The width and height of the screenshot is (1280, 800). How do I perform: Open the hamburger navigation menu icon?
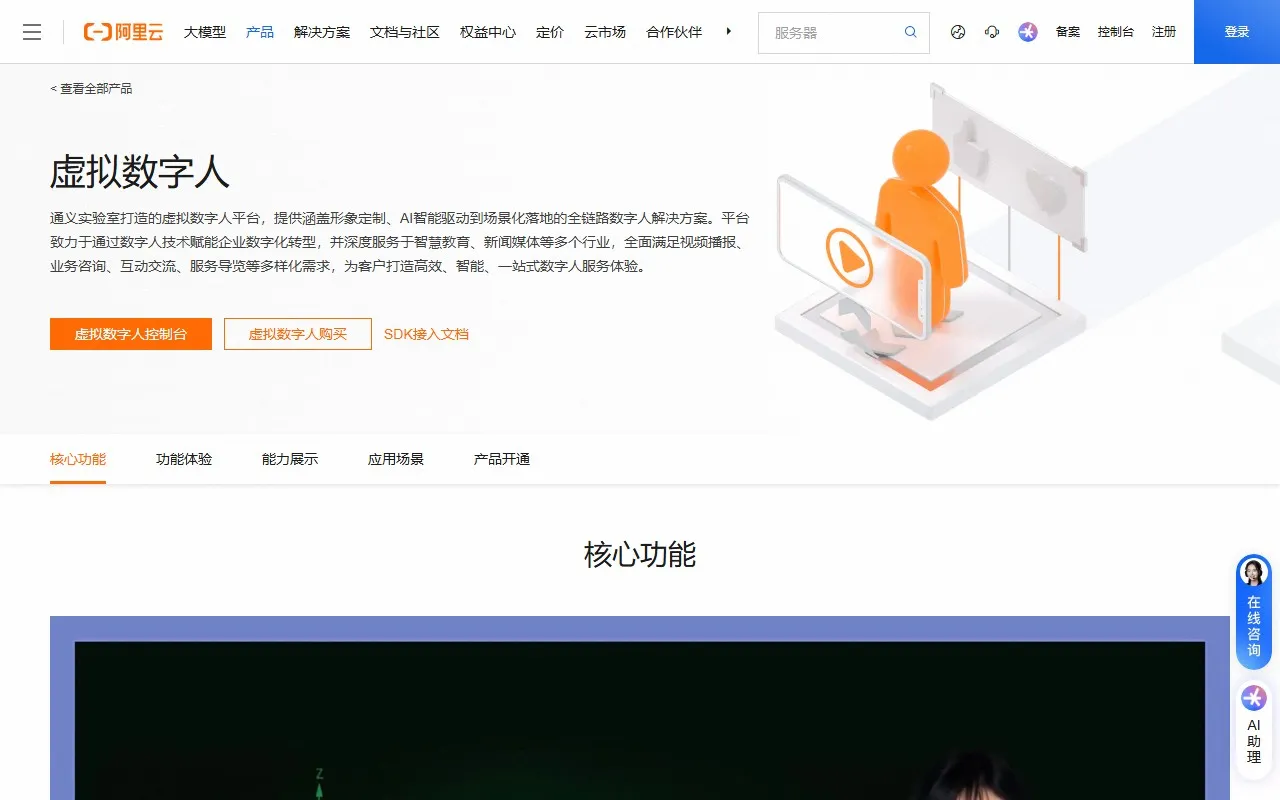coord(32,31)
